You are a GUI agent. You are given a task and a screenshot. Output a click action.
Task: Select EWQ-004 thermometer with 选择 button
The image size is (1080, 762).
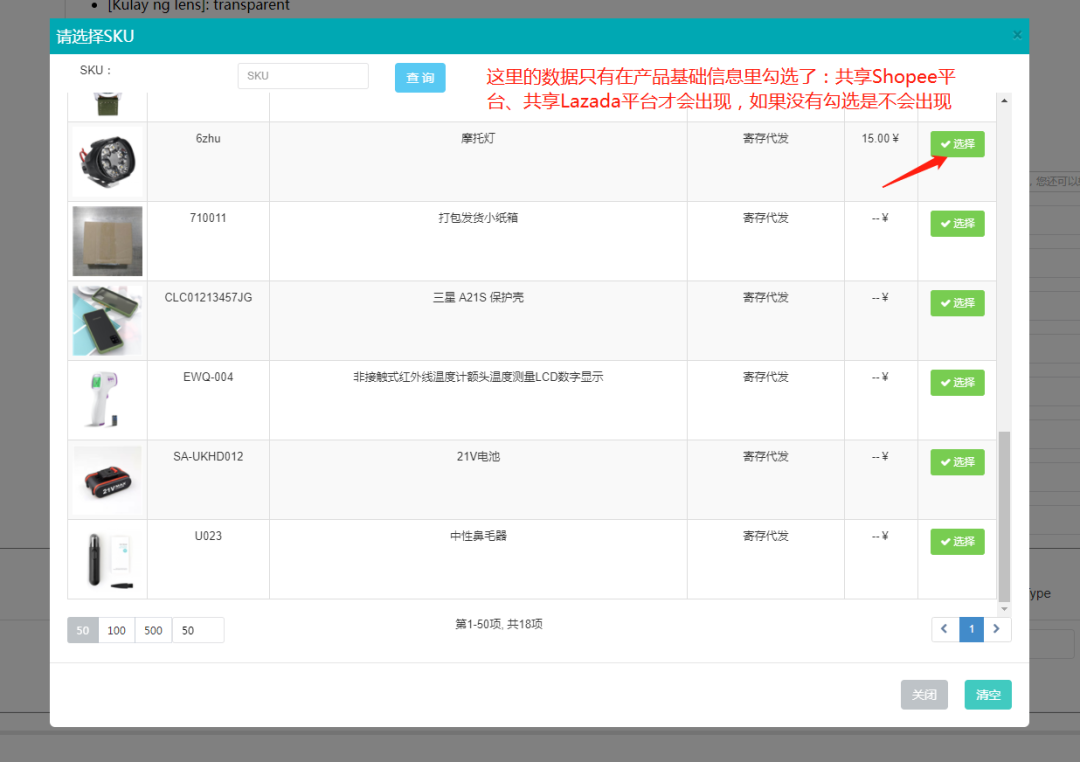957,382
